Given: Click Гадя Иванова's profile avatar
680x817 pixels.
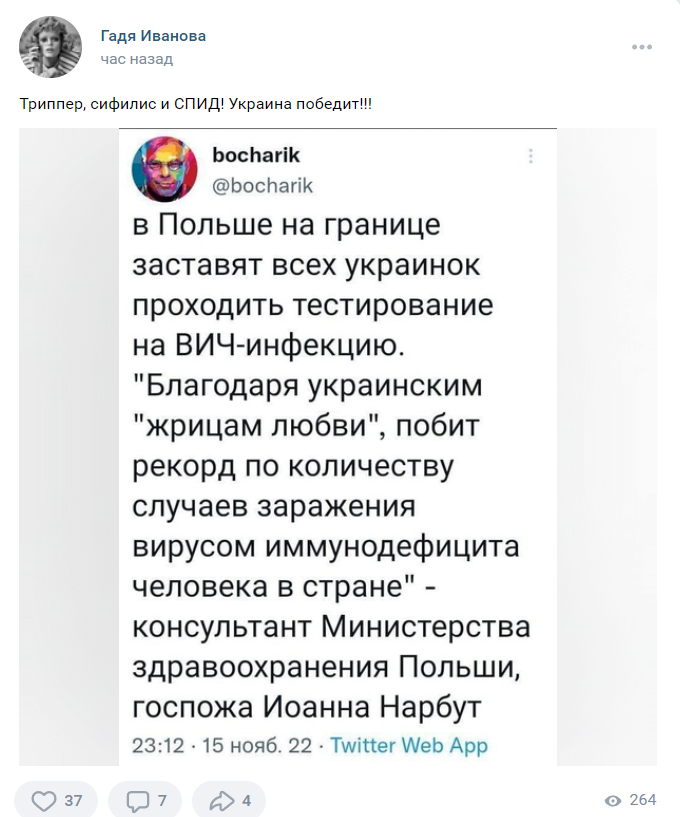Looking at the screenshot, I should tap(50, 47).
